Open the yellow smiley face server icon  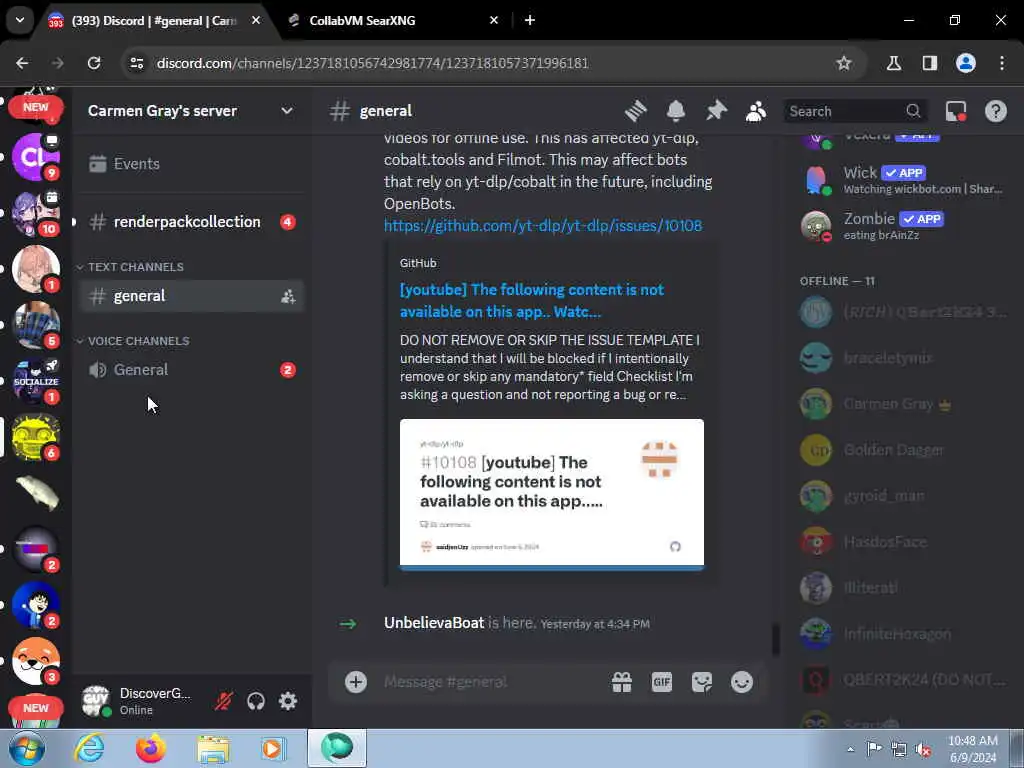coord(36,438)
